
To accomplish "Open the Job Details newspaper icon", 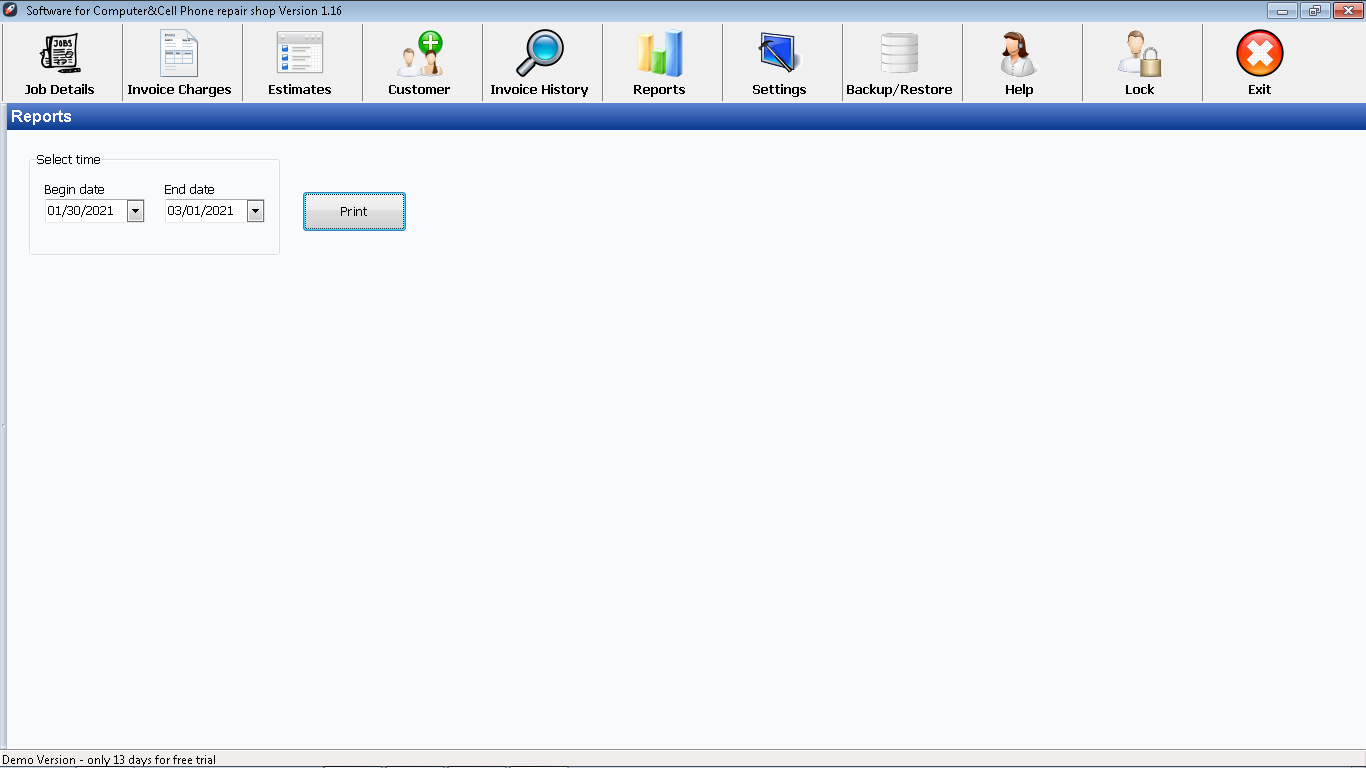I will pos(60,54).
